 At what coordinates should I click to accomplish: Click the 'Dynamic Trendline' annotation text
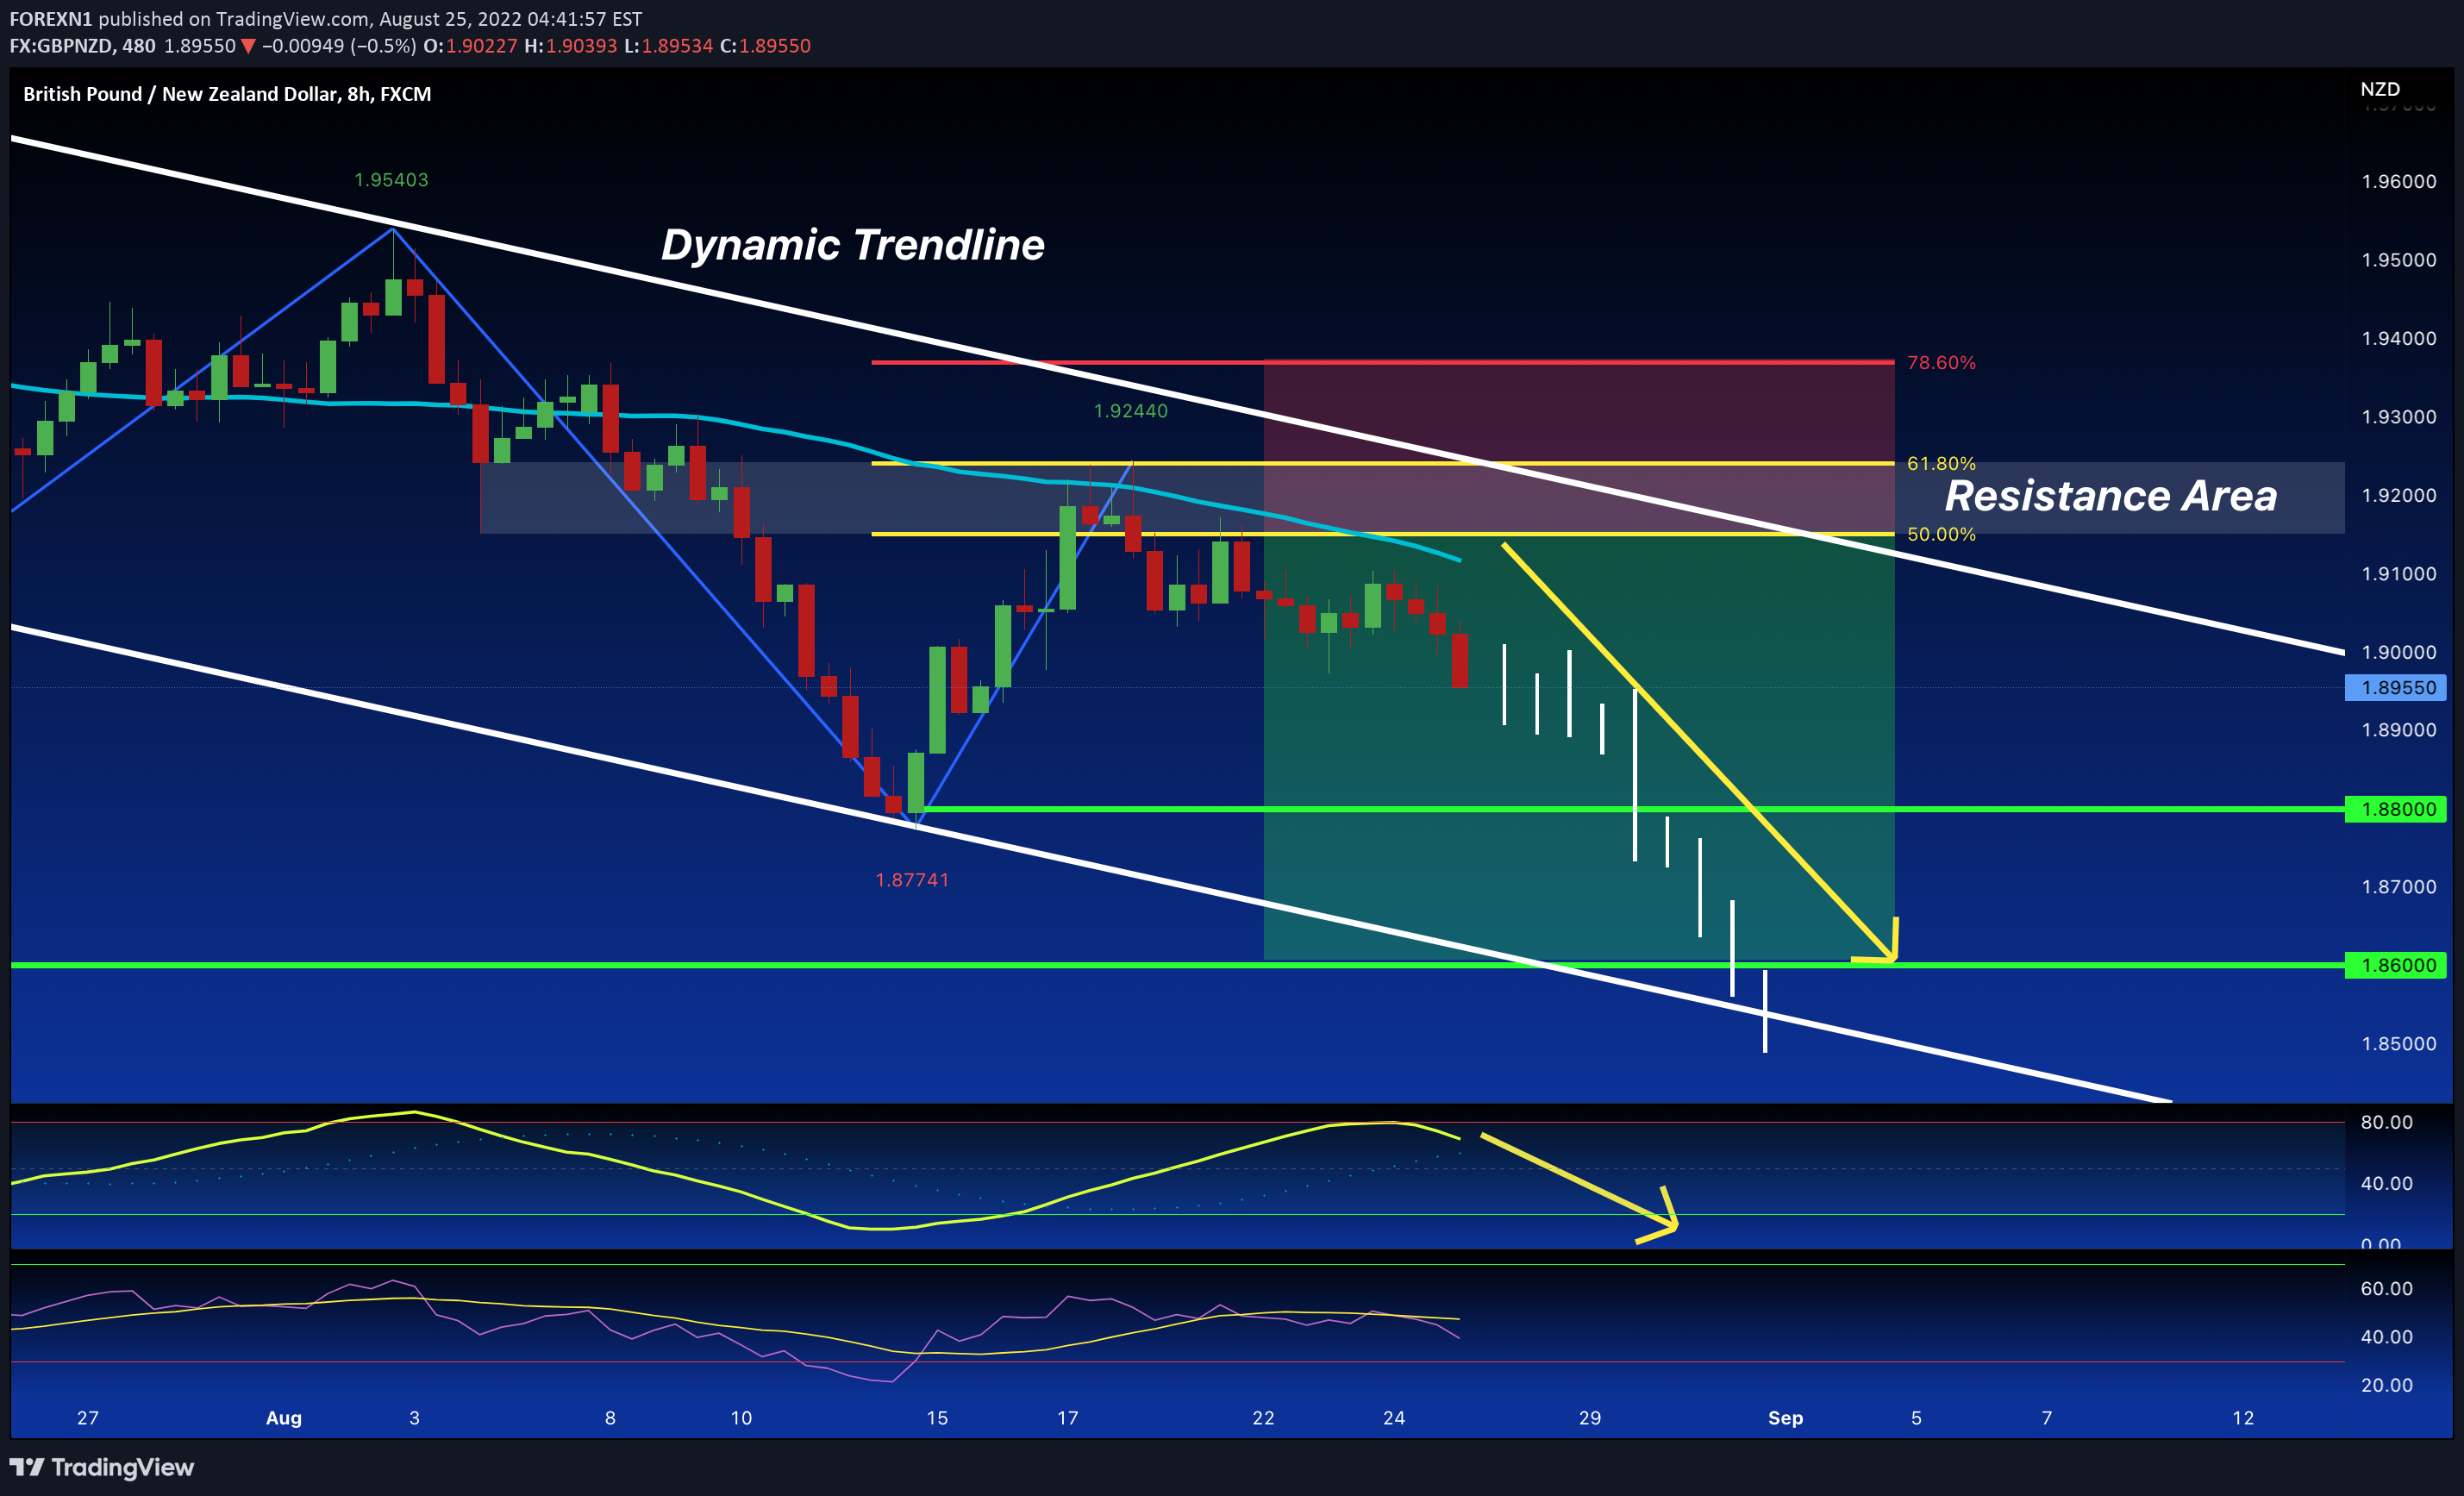tap(852, 245)
